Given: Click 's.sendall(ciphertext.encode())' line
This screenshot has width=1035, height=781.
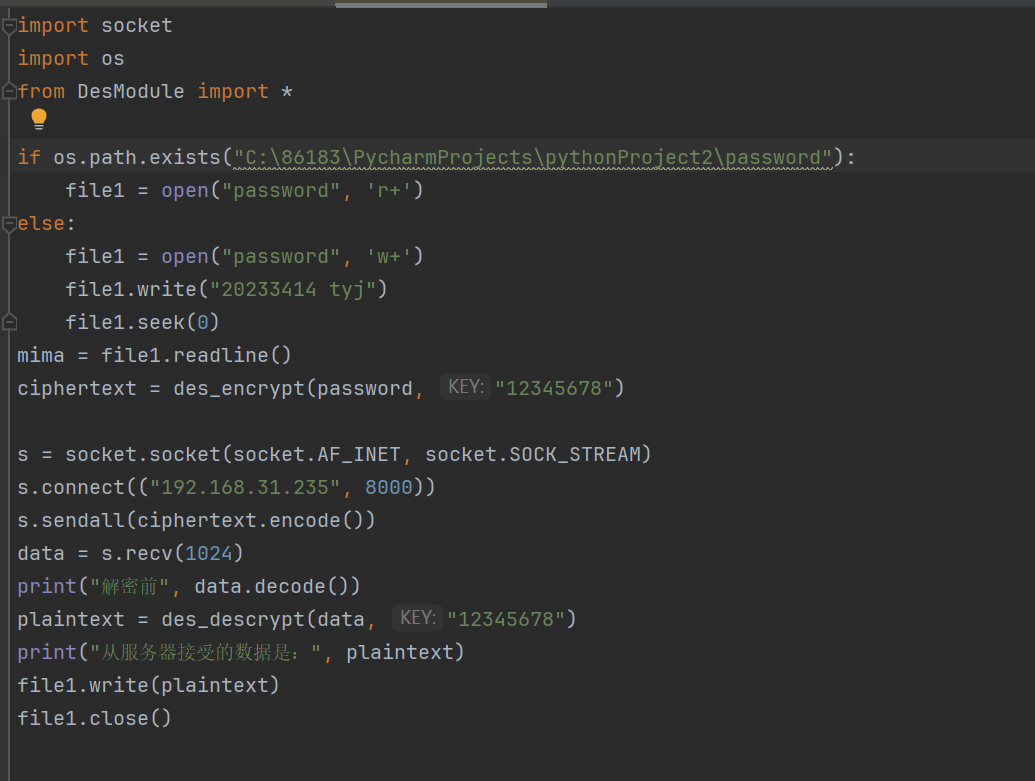Looking at the screenshot, I should [x=197, y=520].
